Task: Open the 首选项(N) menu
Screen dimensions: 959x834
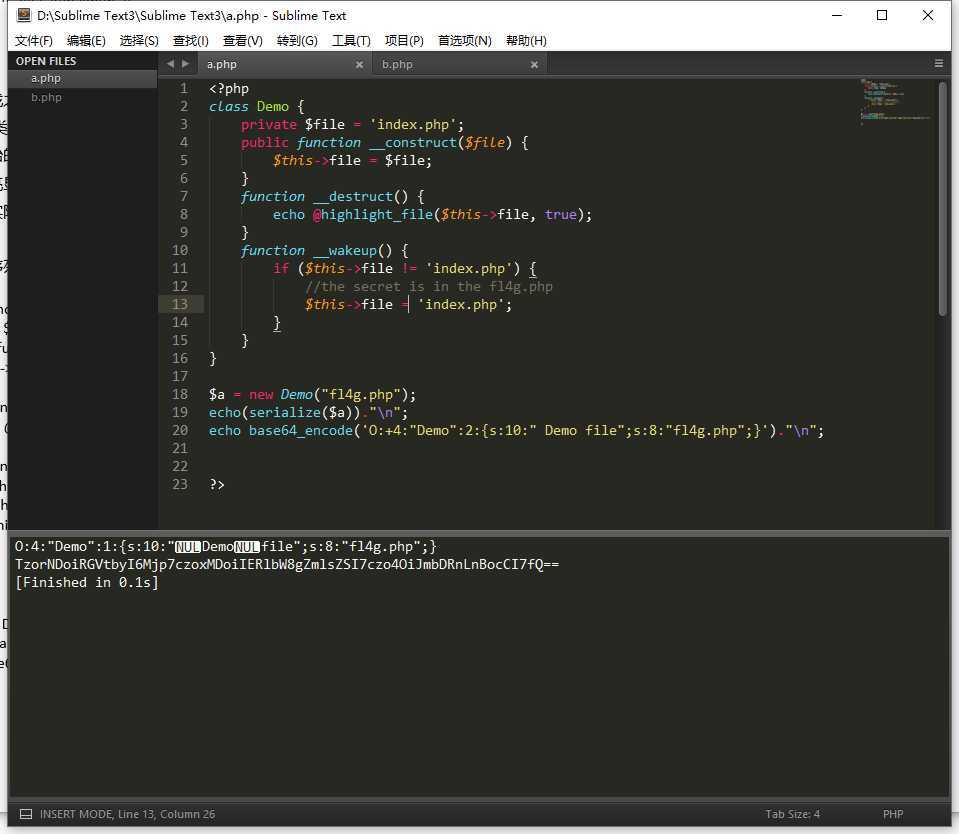Action: [x=465, y=40]
